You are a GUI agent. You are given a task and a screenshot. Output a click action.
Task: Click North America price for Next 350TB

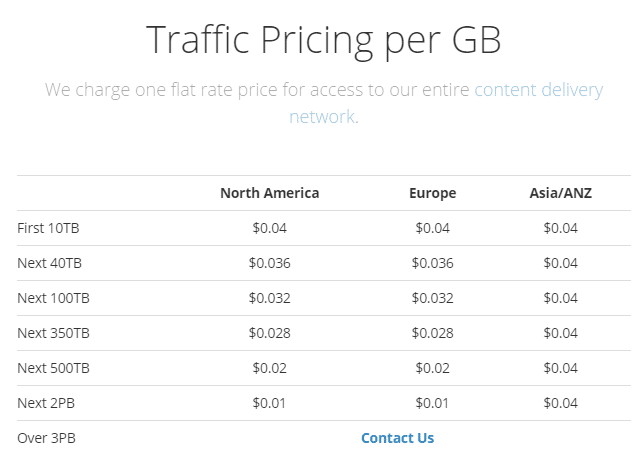tap(270, 333)
